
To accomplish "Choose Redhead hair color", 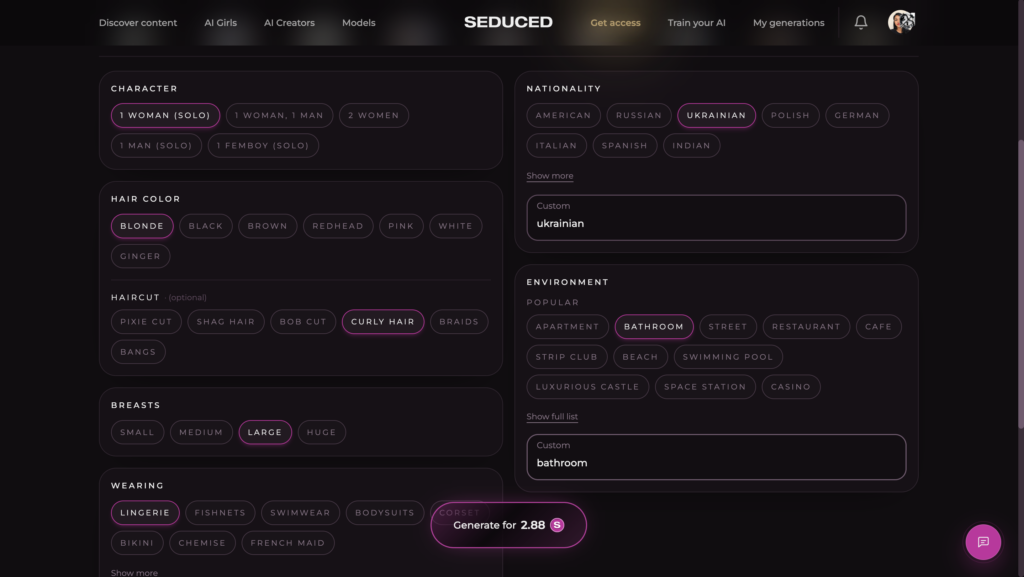I will (338, 226).
